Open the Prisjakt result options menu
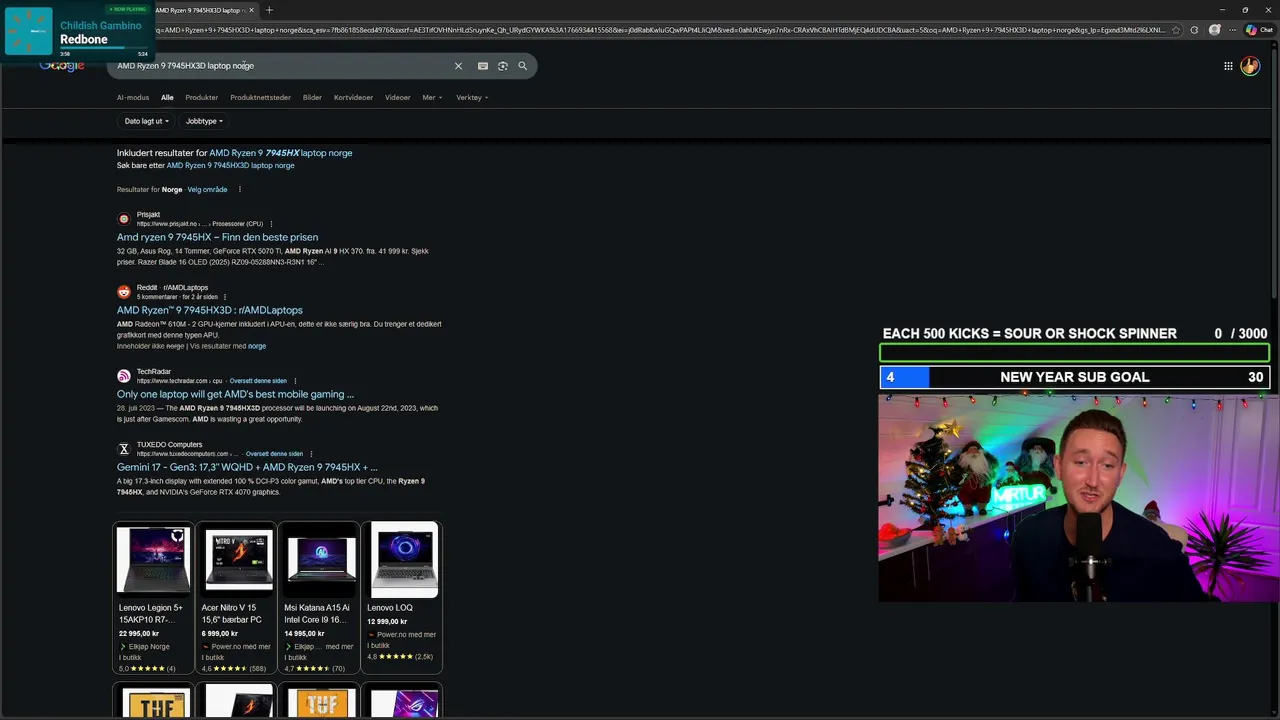Image resolution: width=1280 pixels, height=720 pixels. pyautogui.click(x=271, y=224)
